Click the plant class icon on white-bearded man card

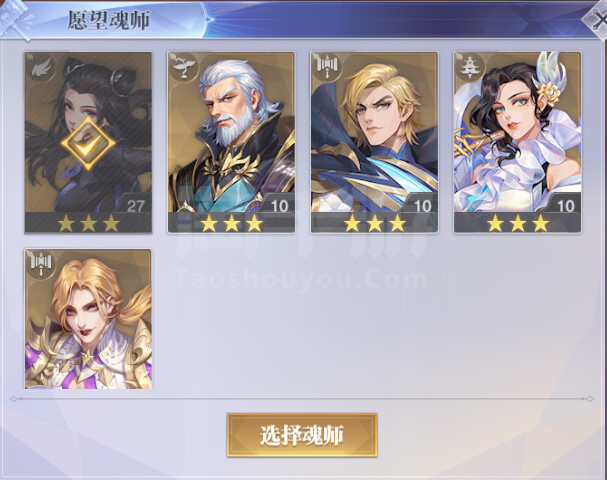tap(183, 67)
